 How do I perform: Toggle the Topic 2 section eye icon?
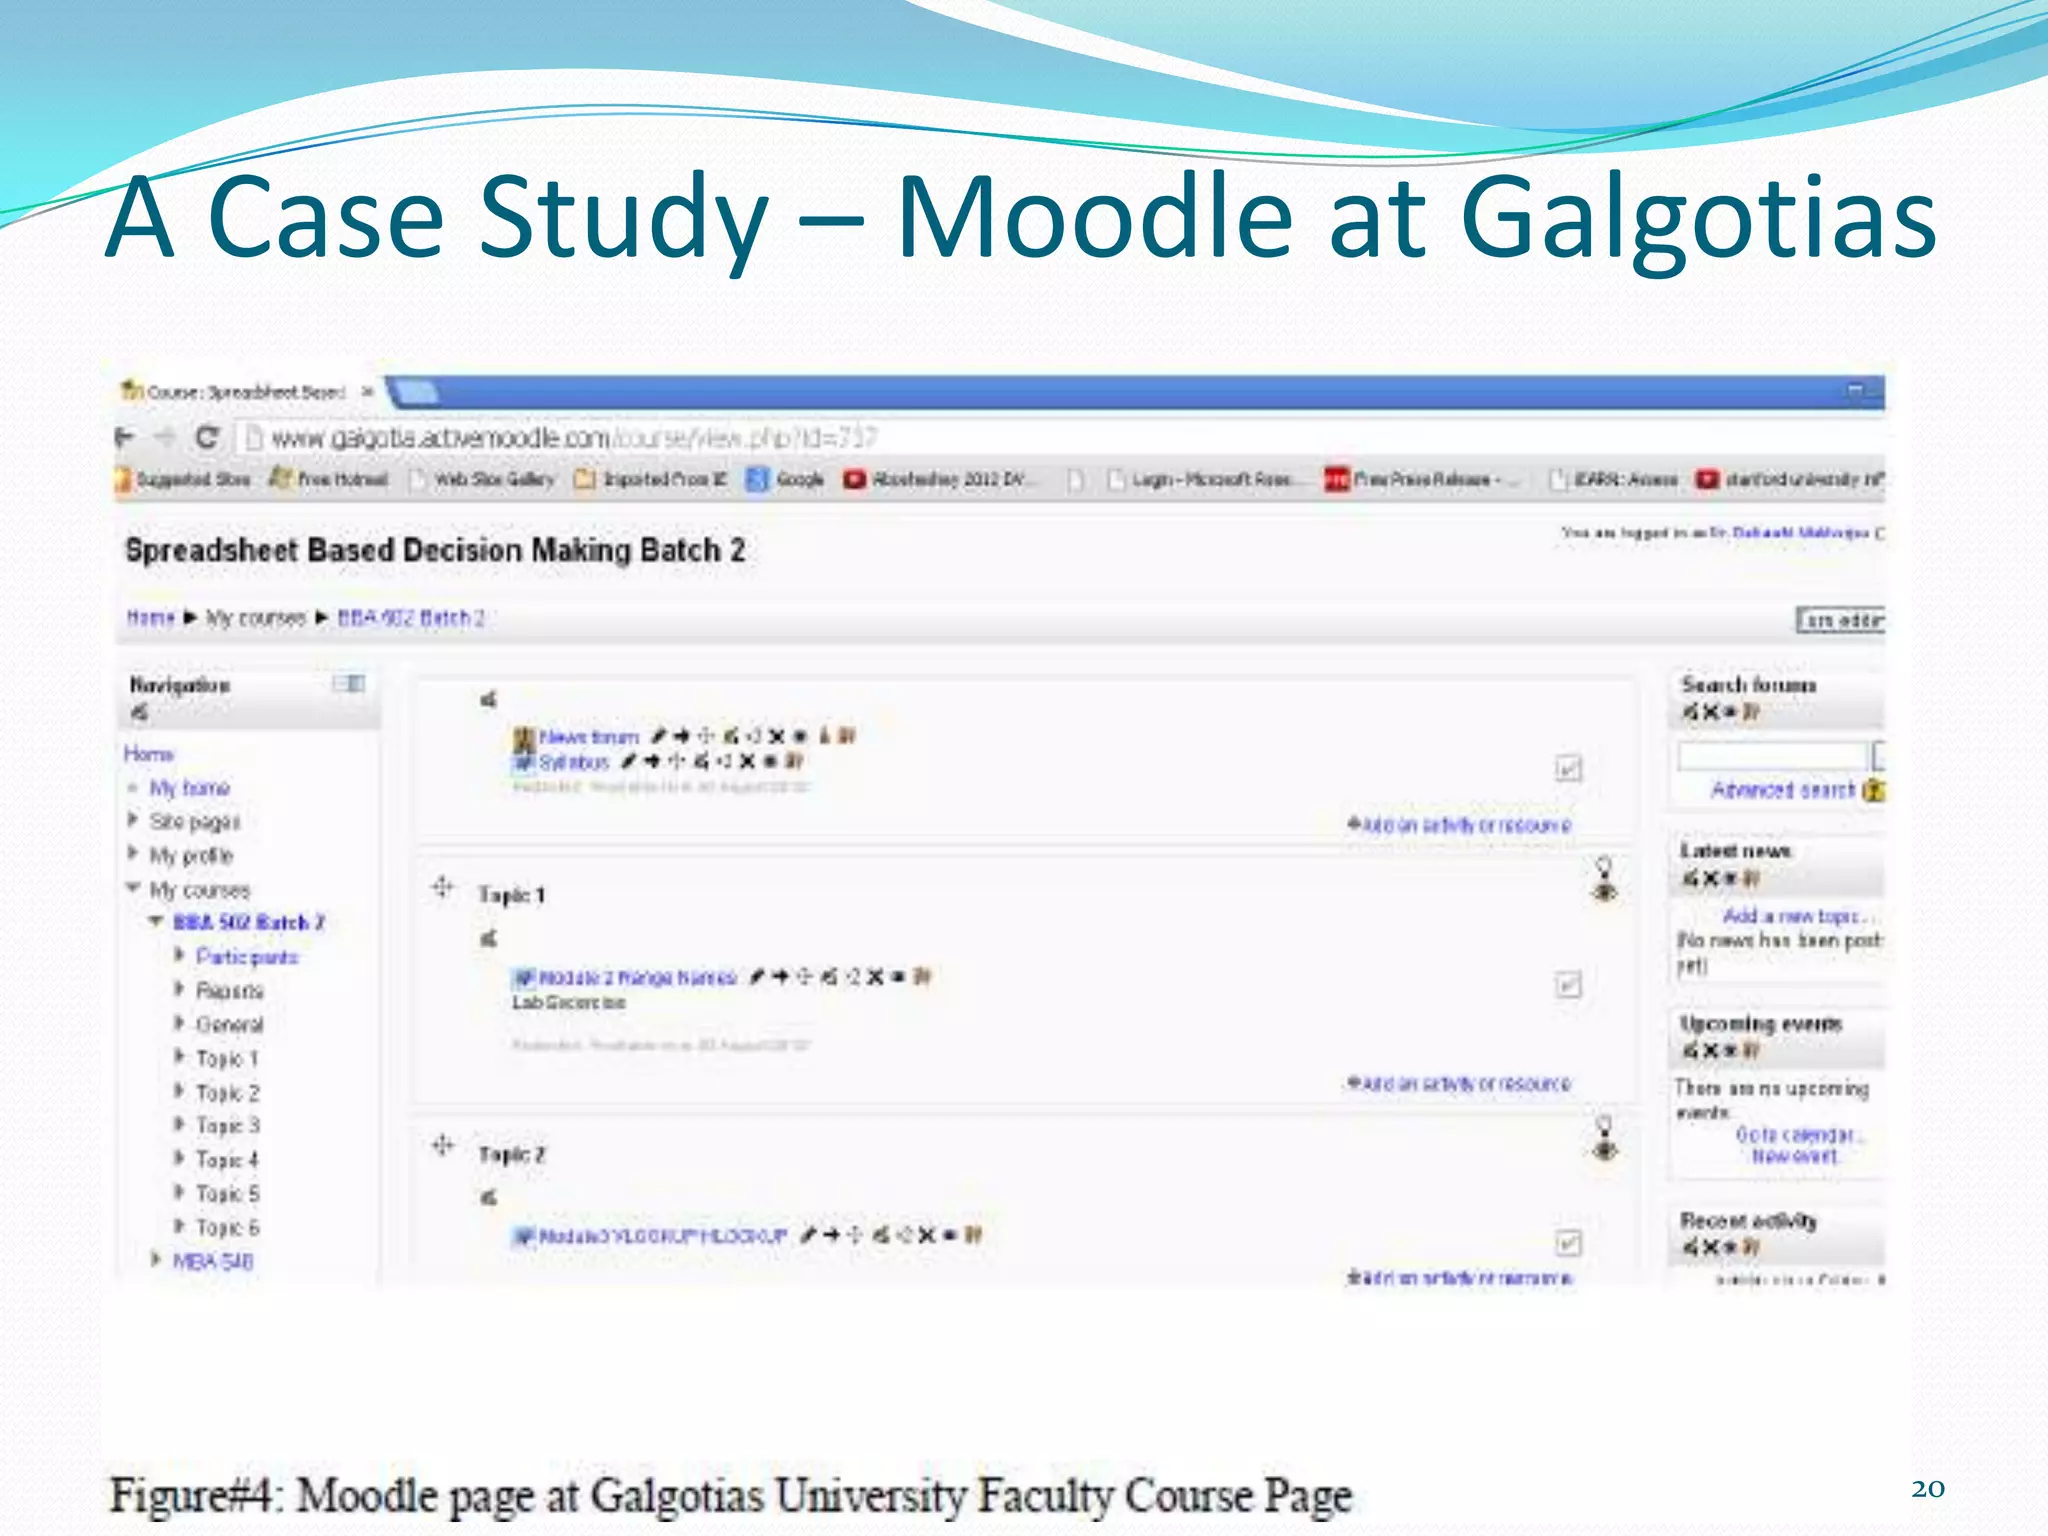pos(1605,1151)
